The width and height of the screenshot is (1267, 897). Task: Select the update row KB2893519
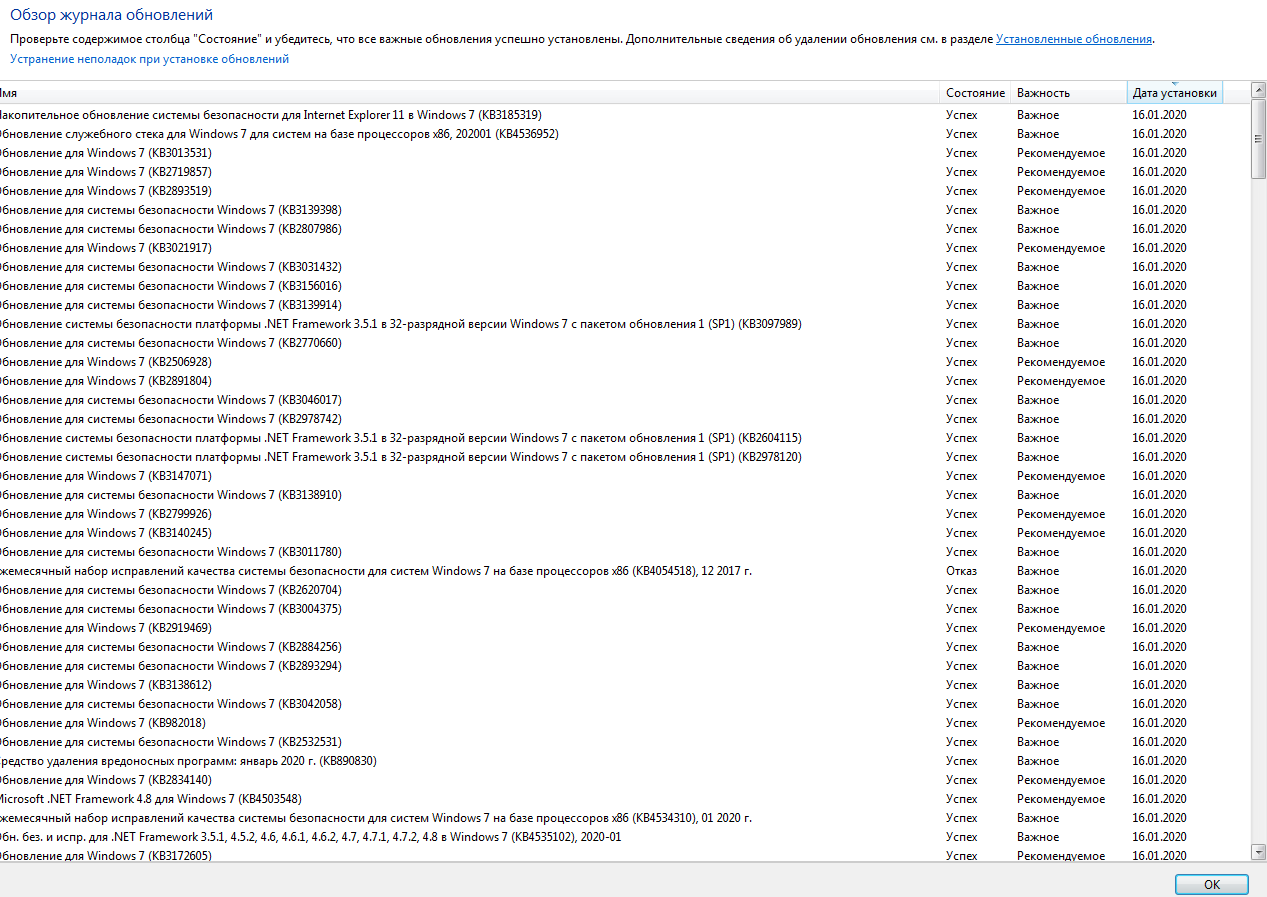625,191
